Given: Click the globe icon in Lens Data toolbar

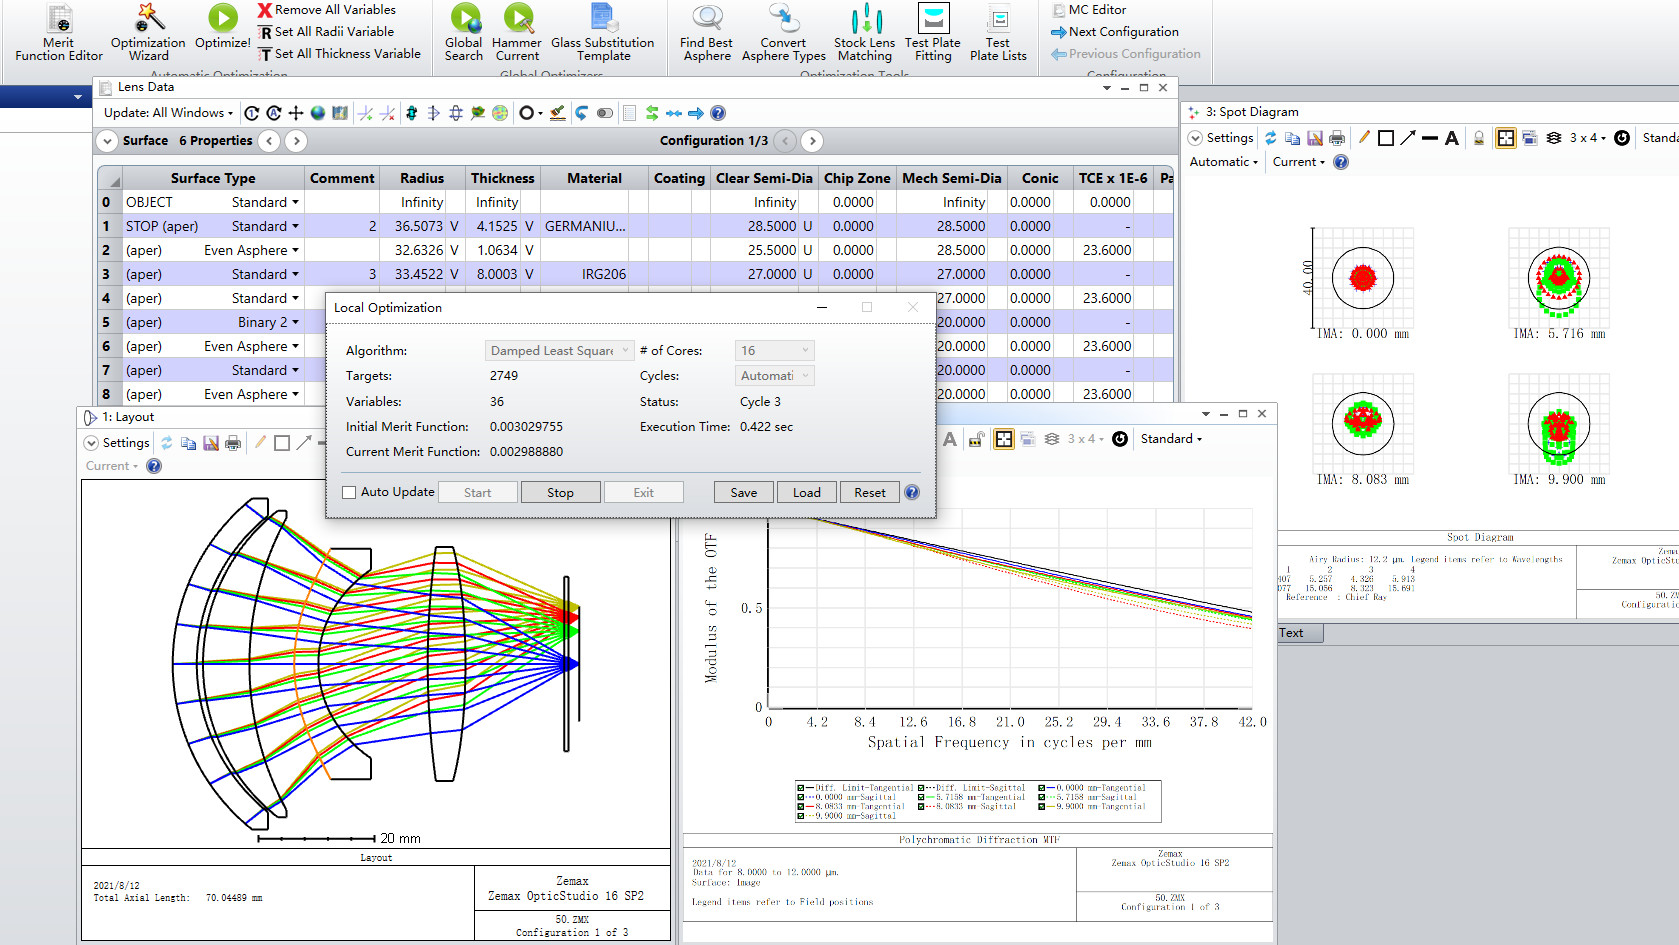Looking at the screenshot, I should 318,113.
